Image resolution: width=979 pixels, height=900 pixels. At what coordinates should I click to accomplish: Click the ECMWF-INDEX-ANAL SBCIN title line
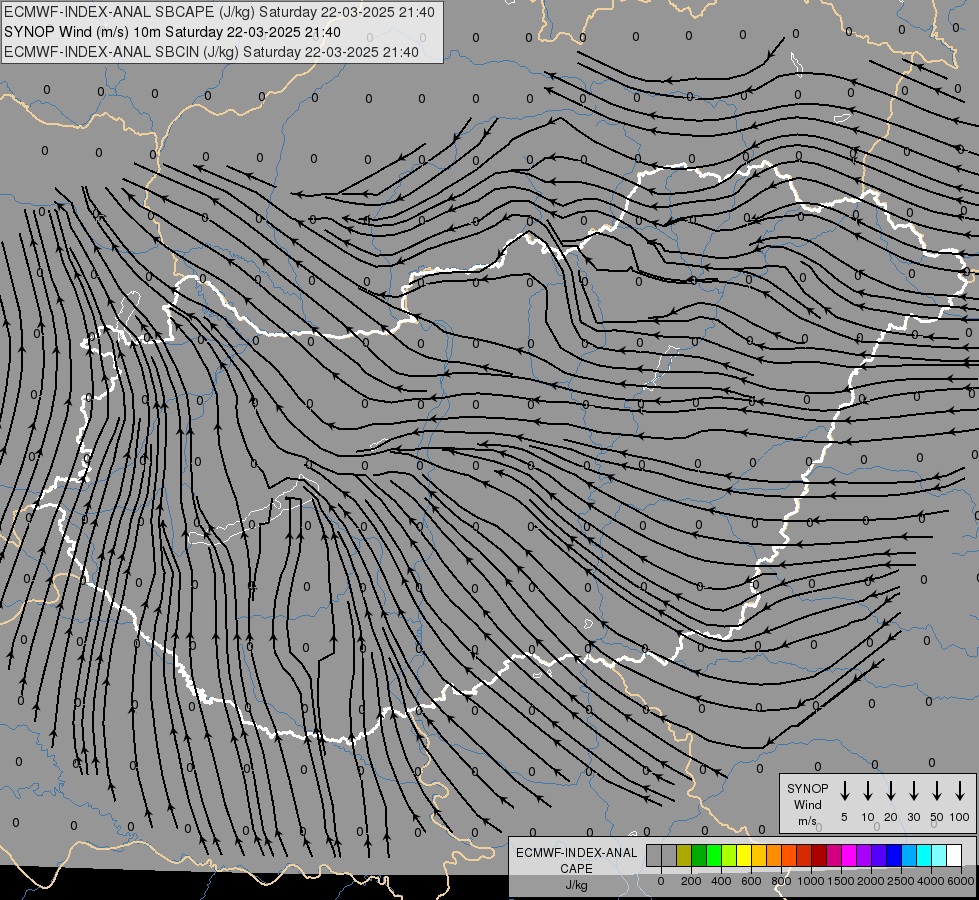[211, 52]
